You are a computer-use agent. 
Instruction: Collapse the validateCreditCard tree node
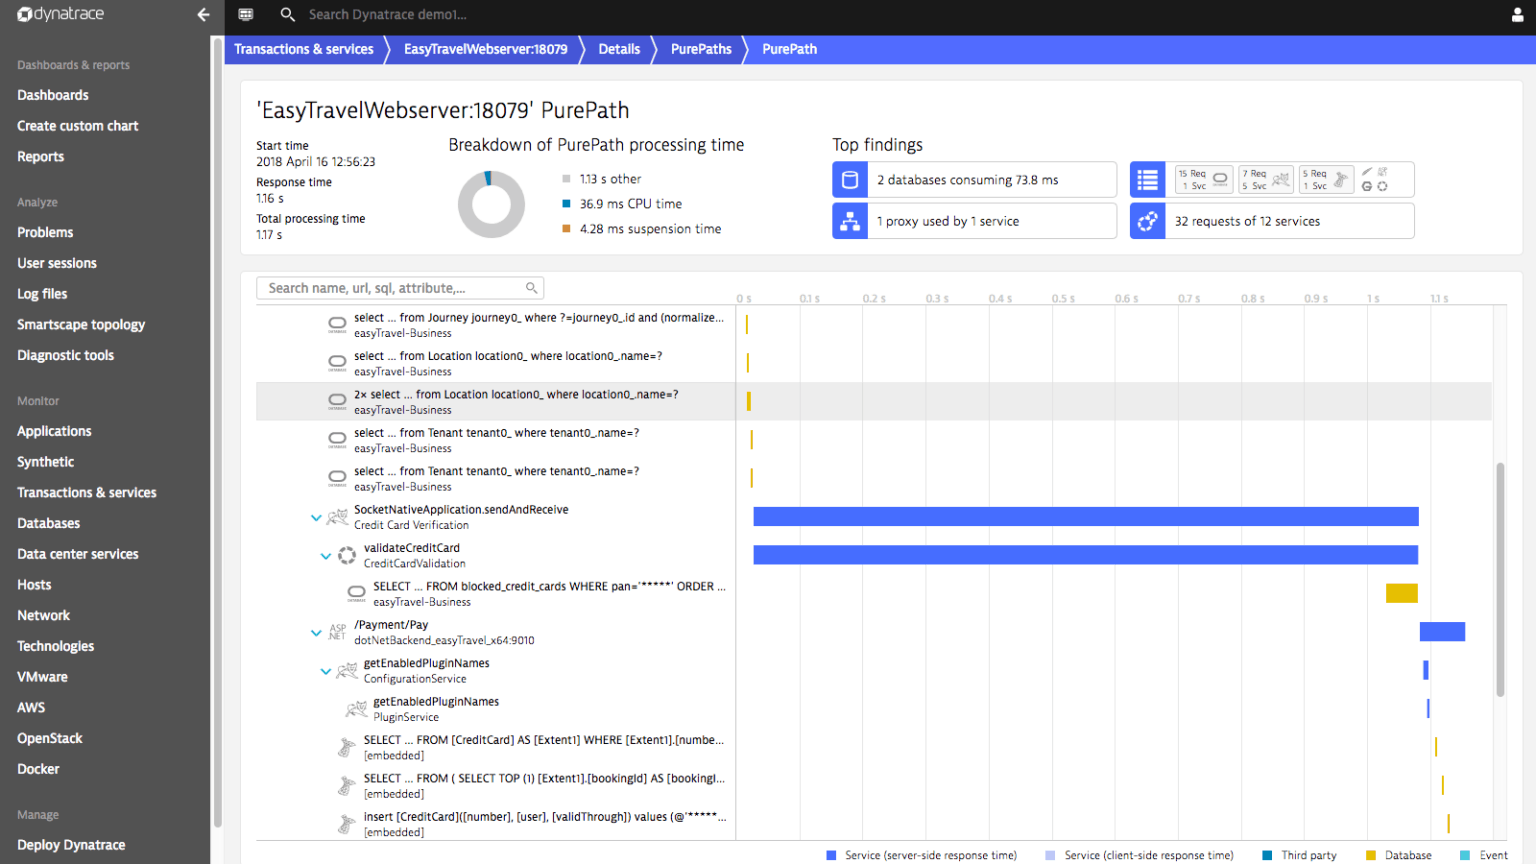325,555
